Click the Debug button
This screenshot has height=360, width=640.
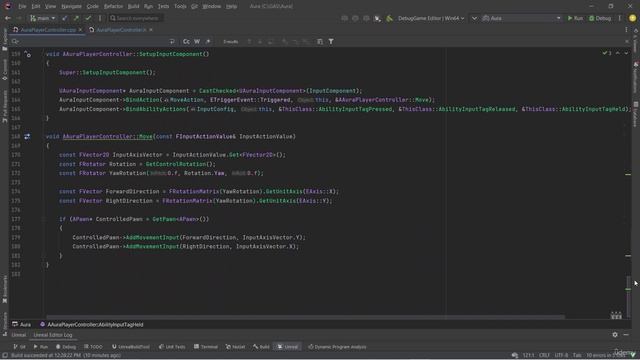point(600,18)
